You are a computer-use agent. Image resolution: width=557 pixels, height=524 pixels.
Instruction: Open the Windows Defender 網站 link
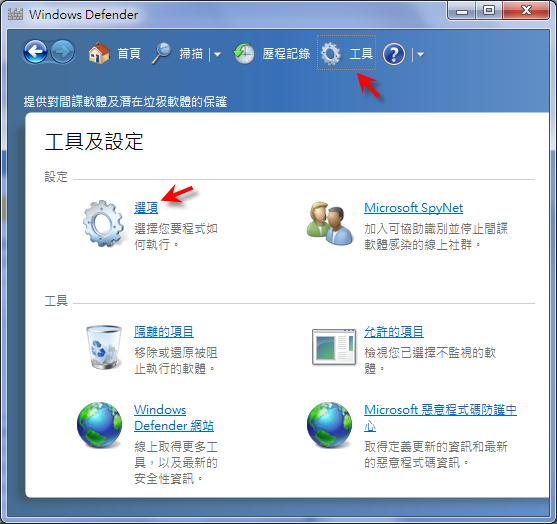[174, 418]
